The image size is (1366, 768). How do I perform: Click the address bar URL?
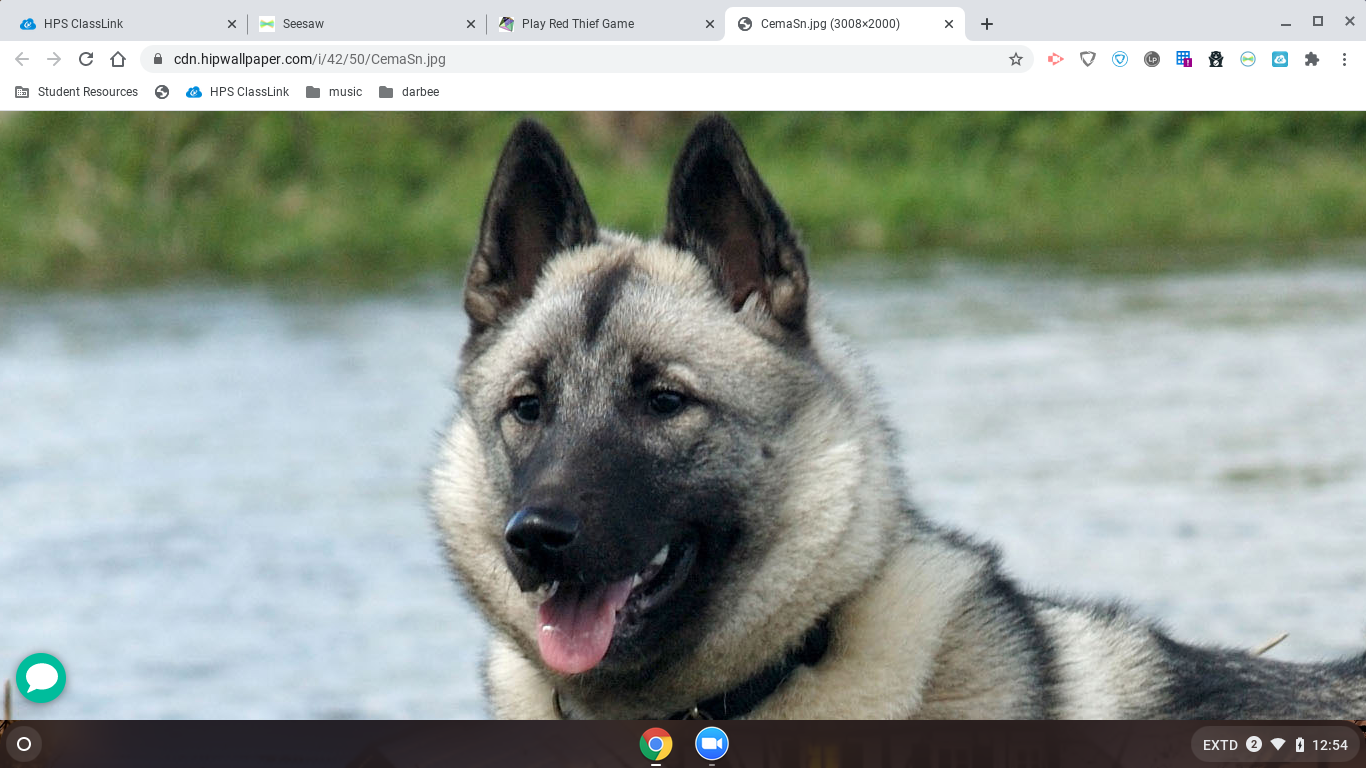(x=310, y=59)
